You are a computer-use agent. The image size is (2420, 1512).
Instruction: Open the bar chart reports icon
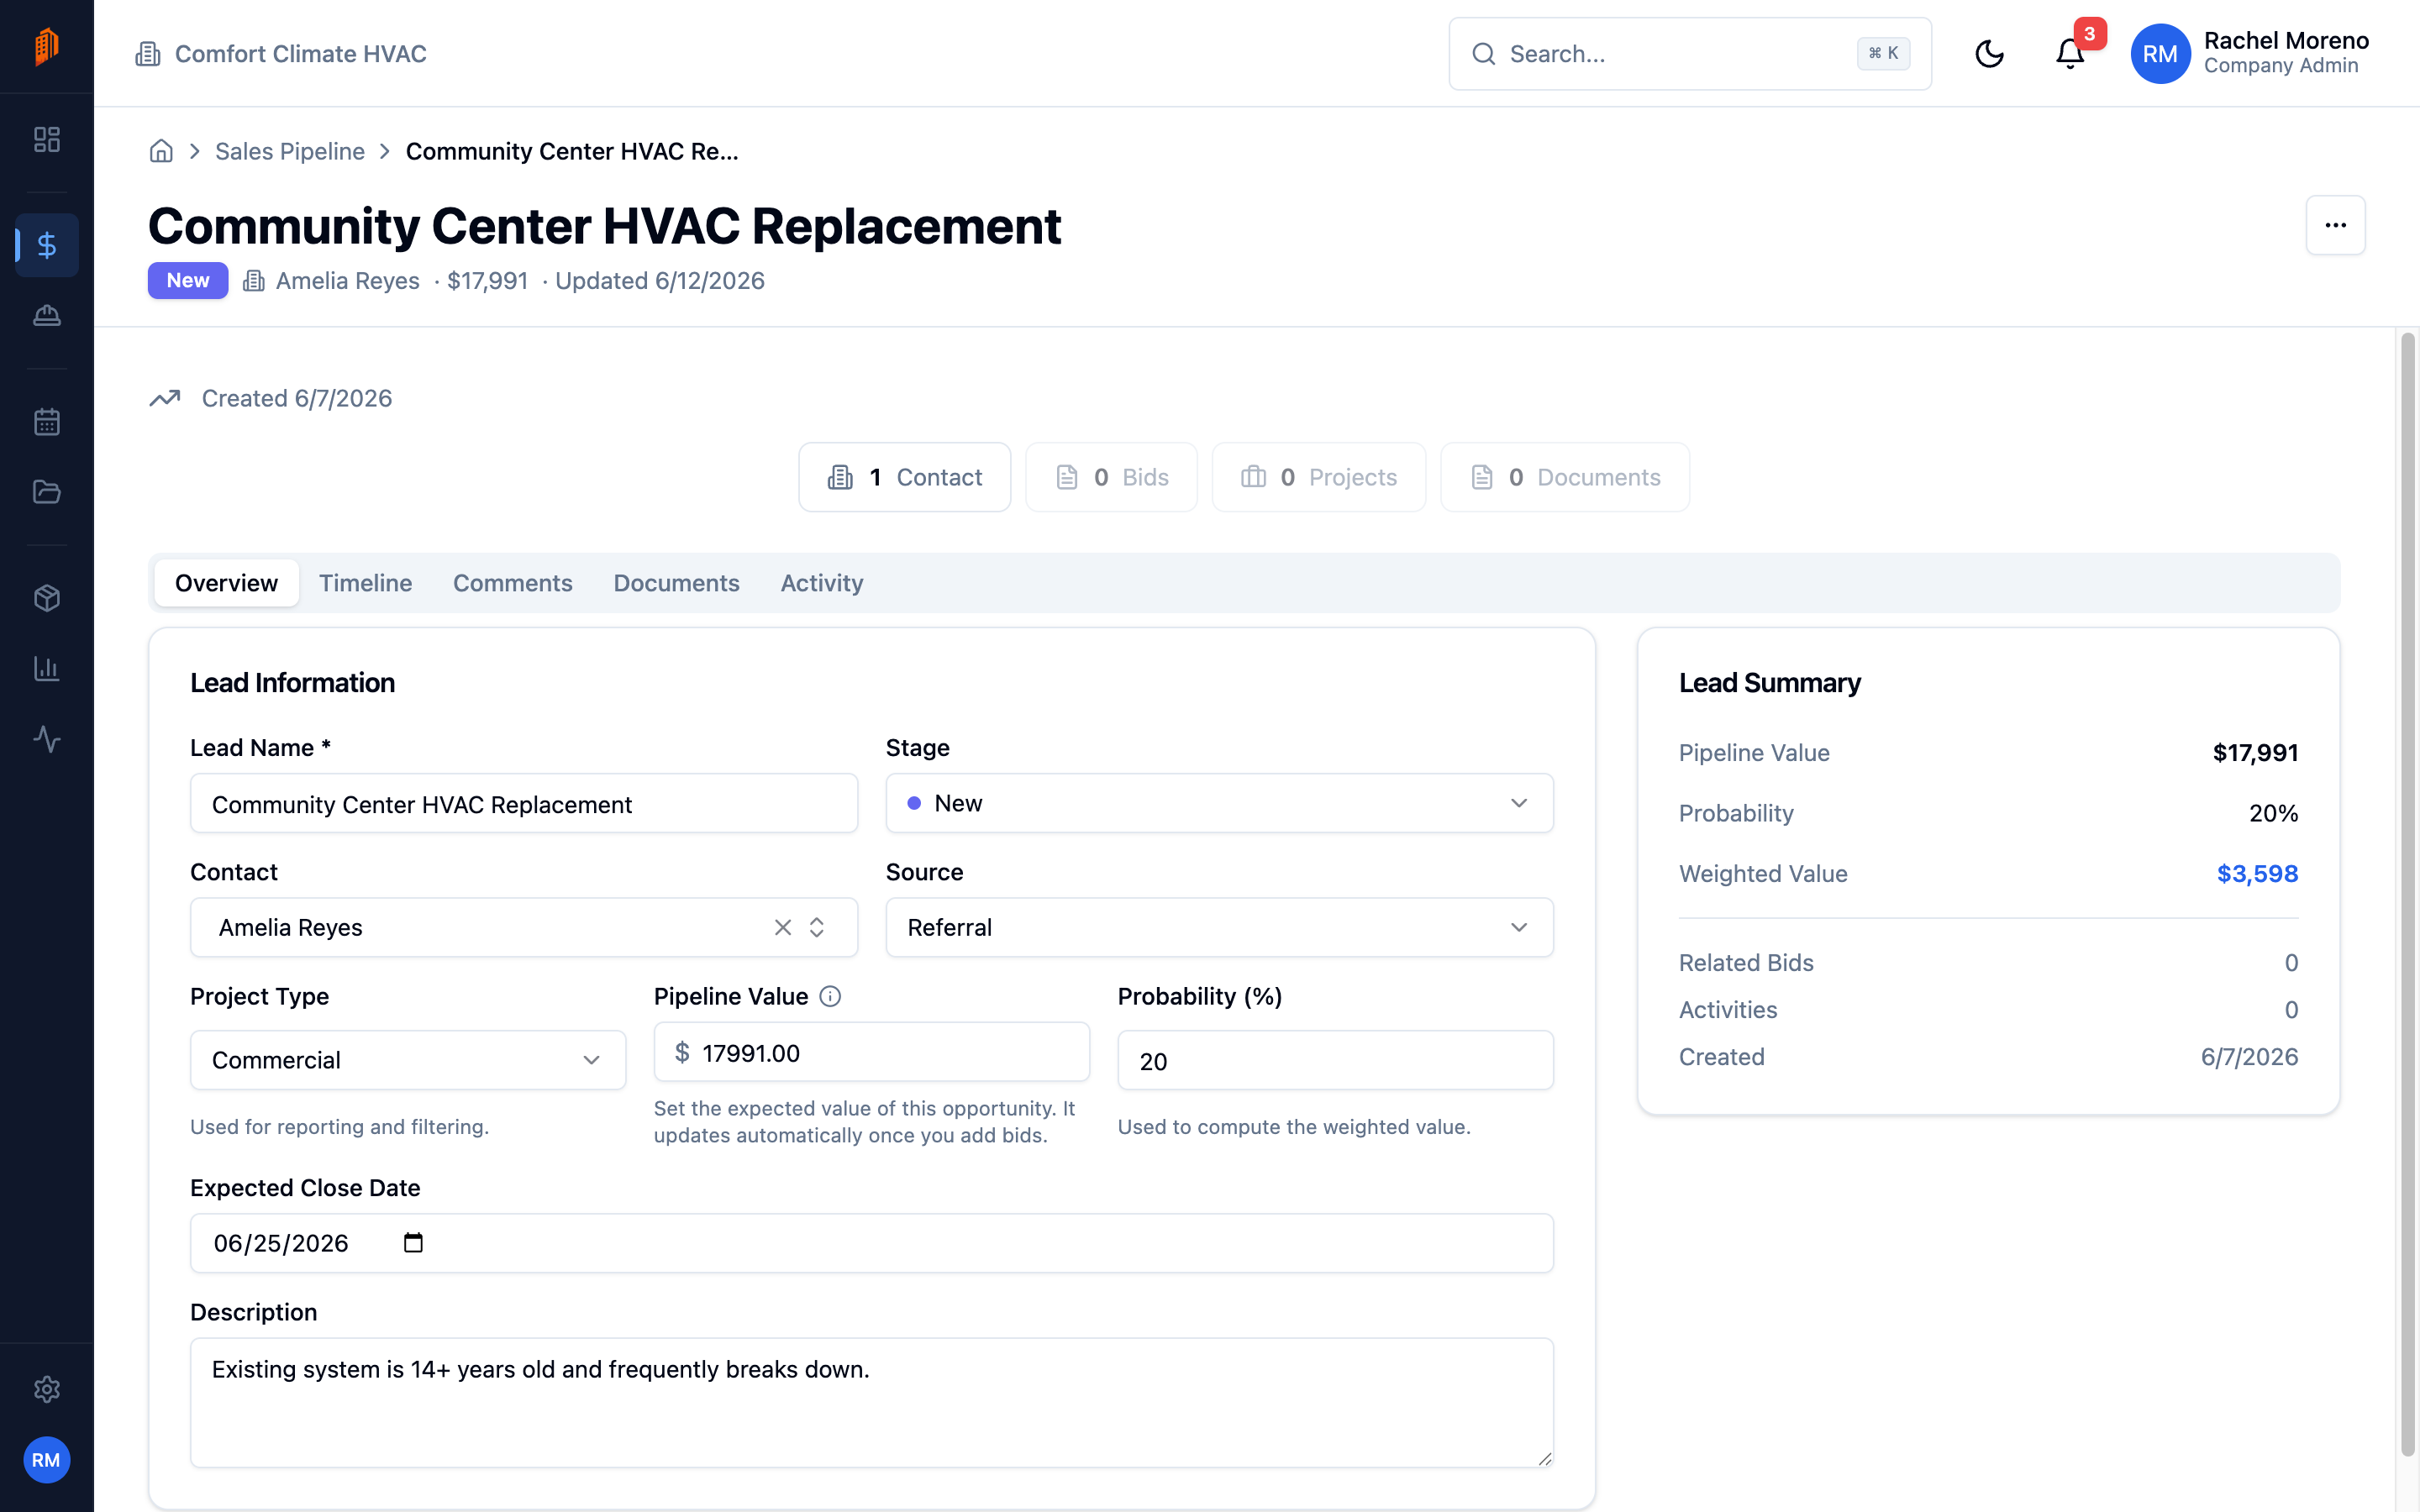point(47,668)
